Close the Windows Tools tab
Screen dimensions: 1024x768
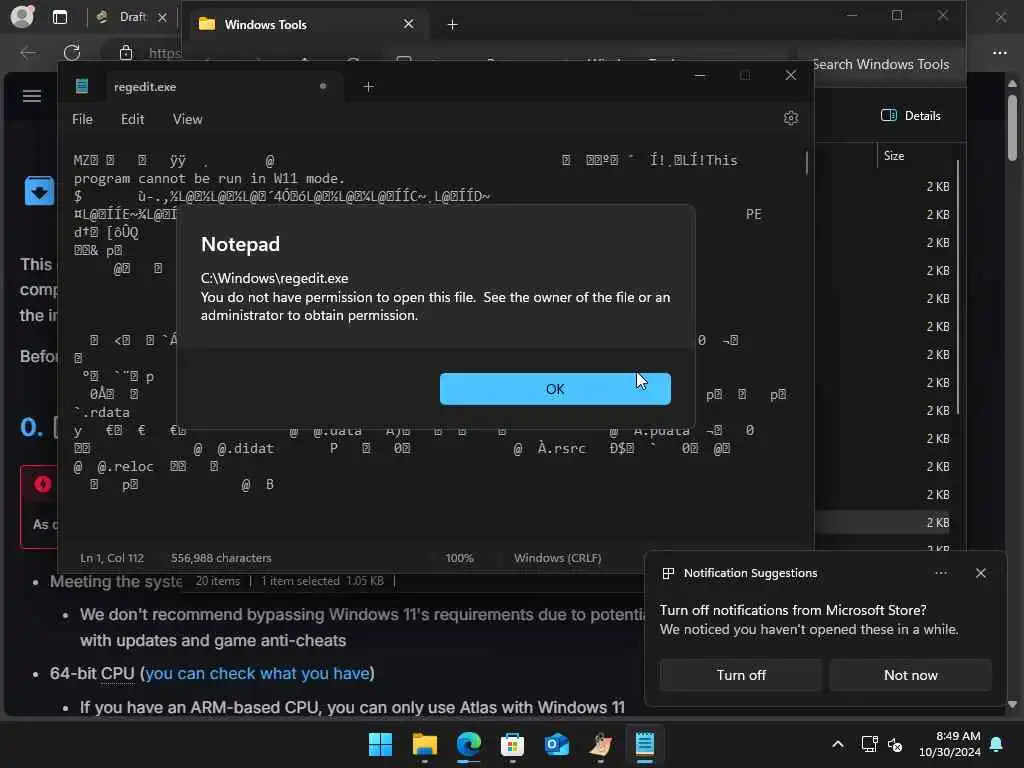(x=409, y=24)
